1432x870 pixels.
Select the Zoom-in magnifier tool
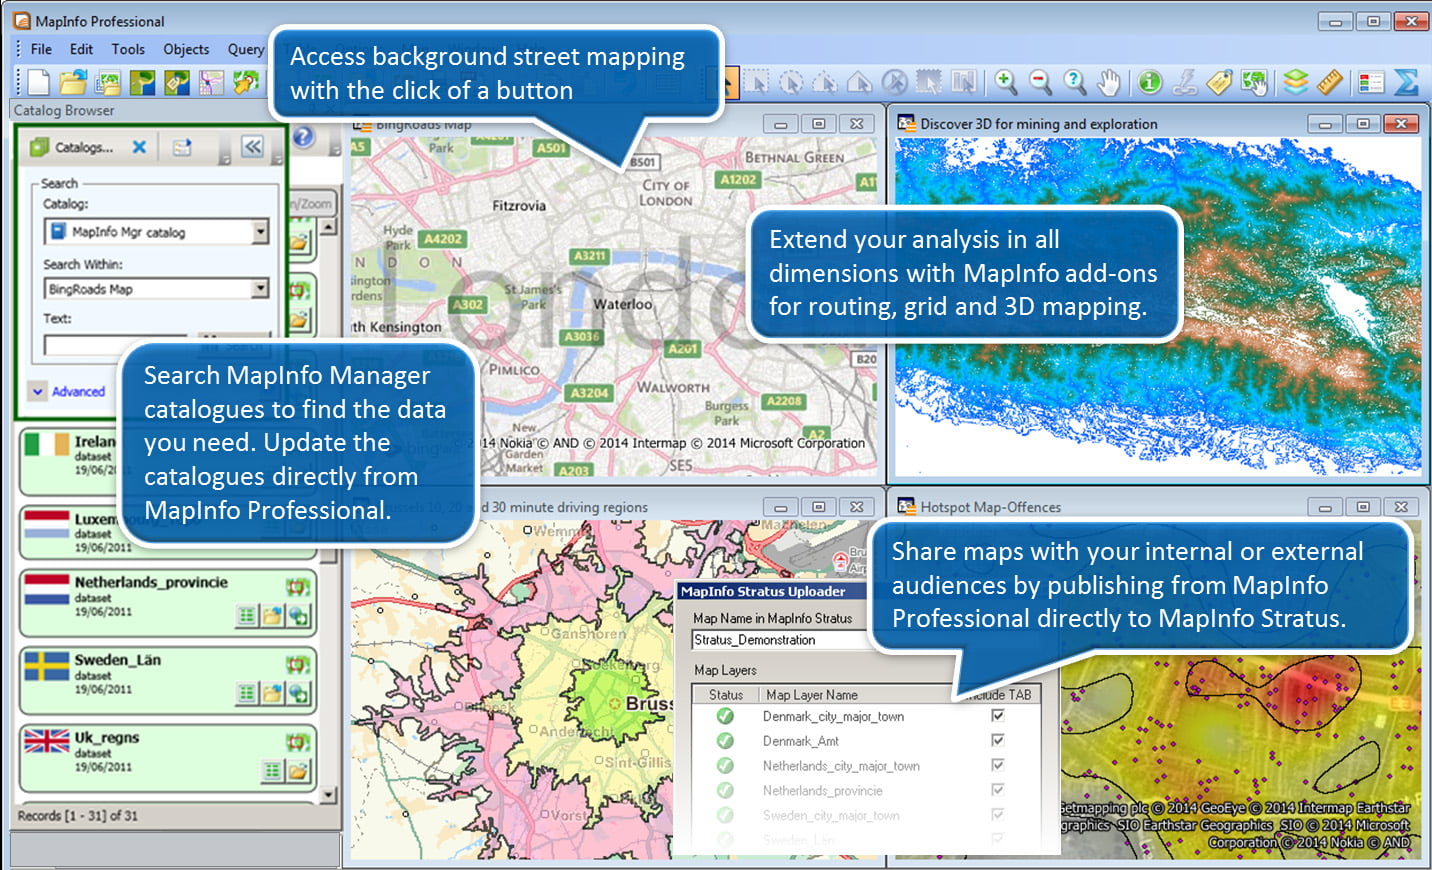click(1006, 82)
